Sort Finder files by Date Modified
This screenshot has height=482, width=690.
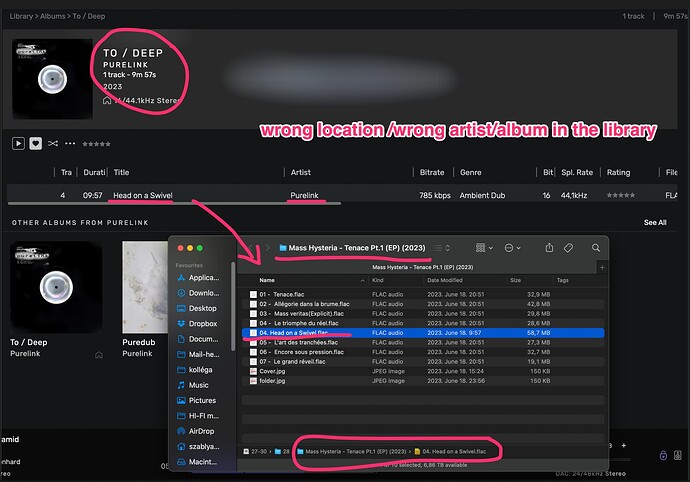444,280
